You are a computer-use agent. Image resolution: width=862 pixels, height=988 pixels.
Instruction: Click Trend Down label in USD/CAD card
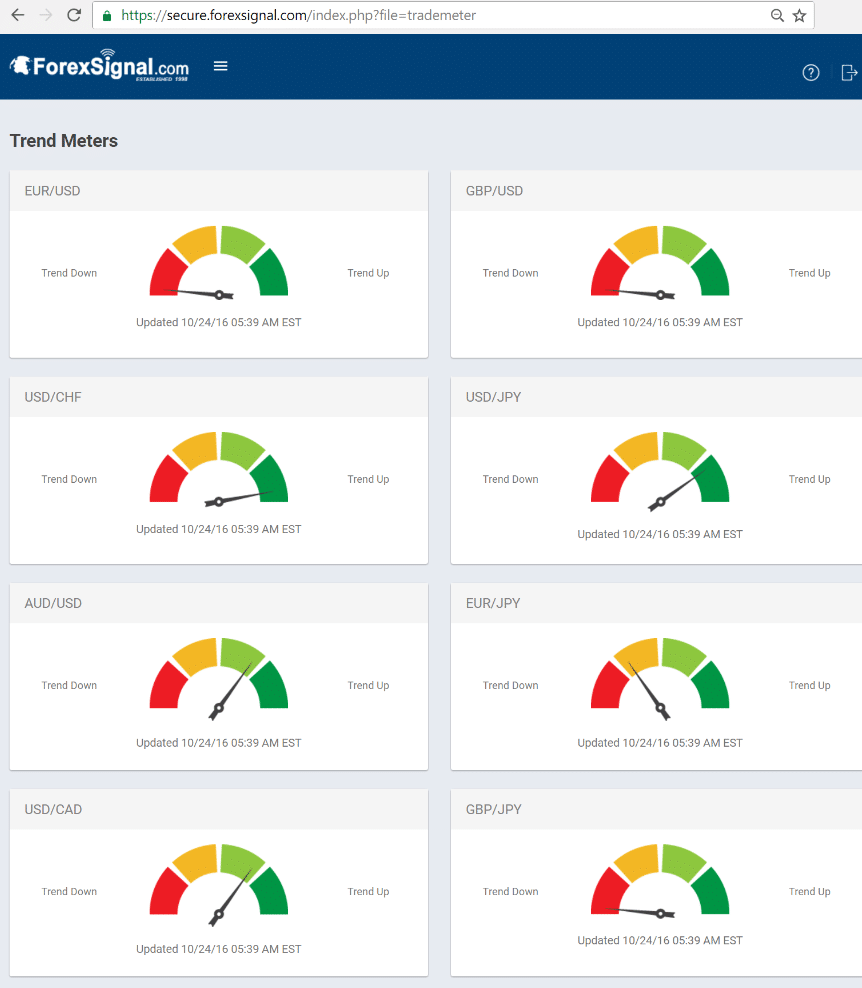pyautogui.click(x=69, y=891)
